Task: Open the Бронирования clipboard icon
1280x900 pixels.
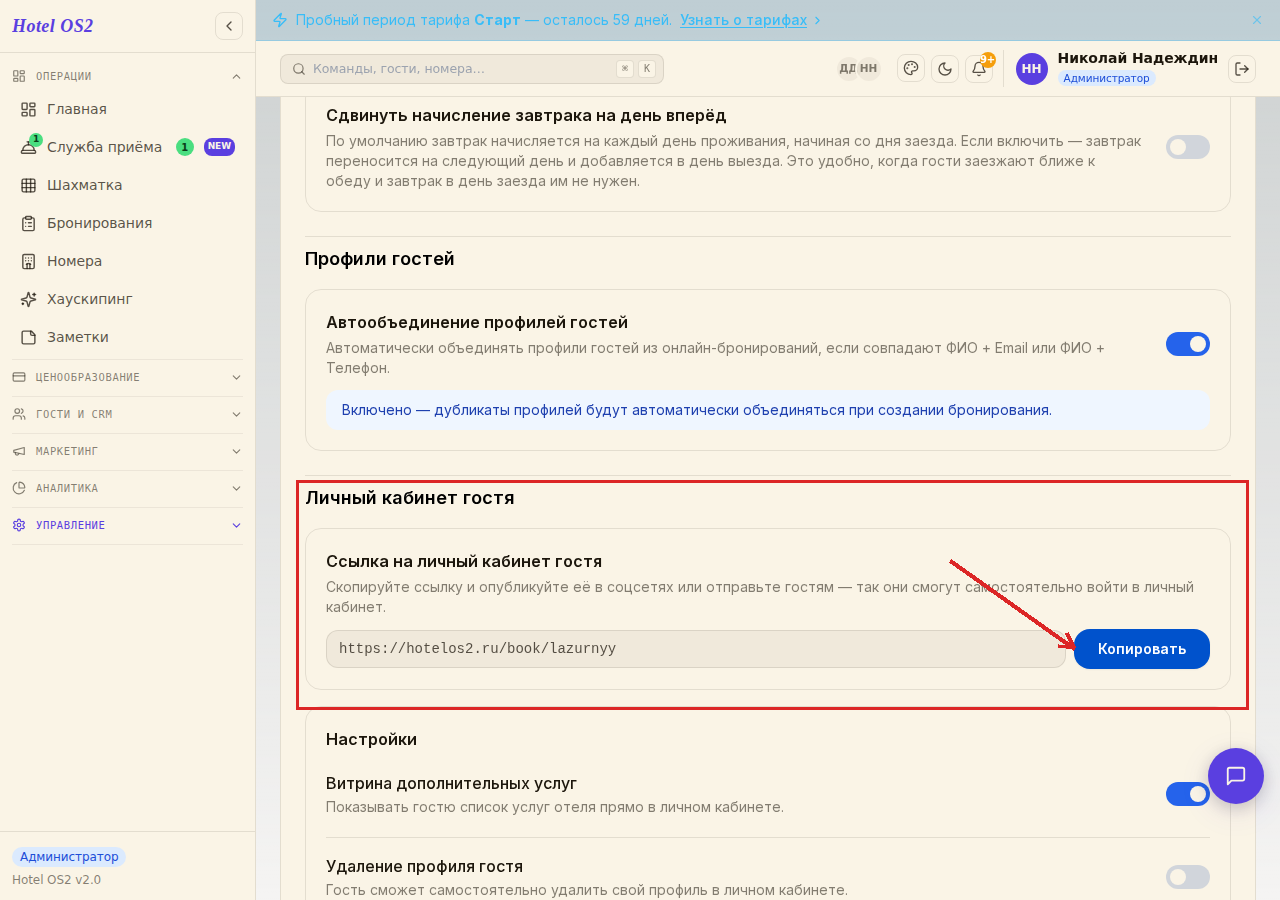Action: (29, 223)
